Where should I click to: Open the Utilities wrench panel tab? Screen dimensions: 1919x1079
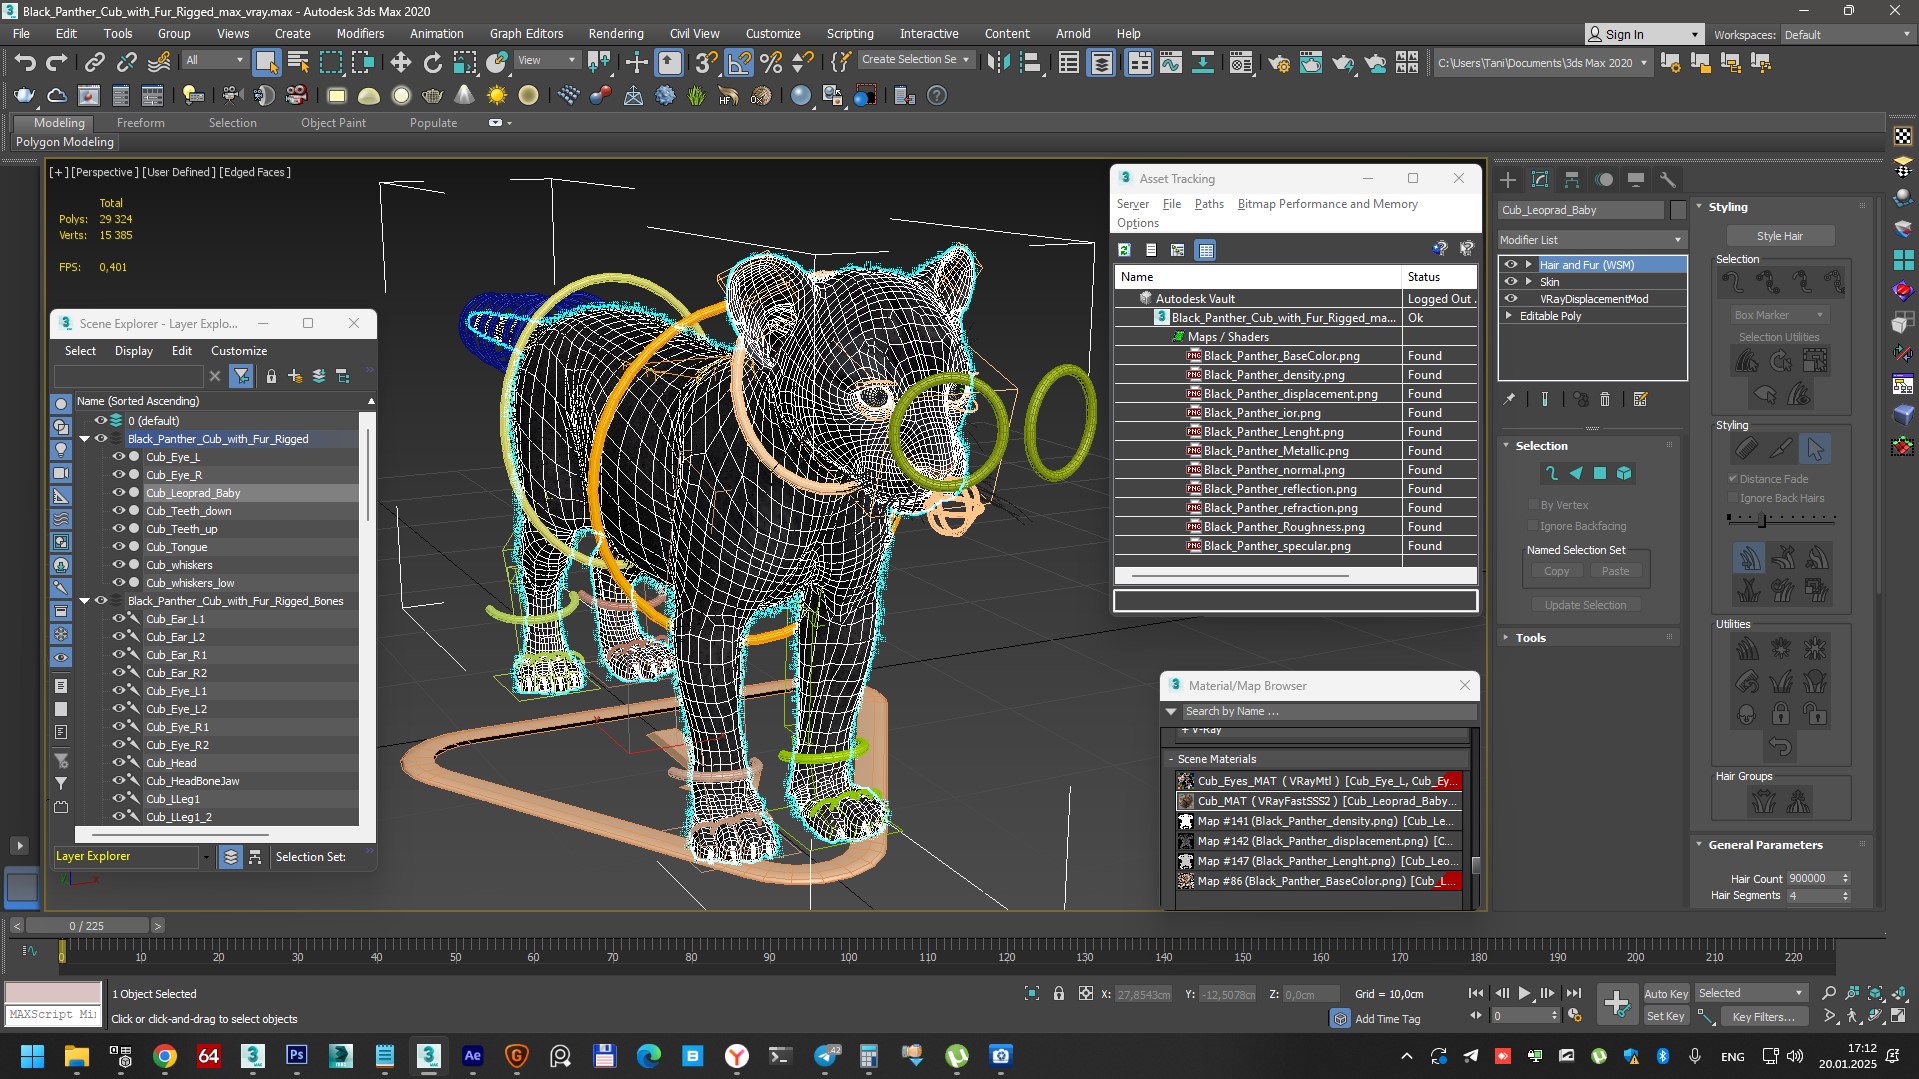(x=1667, y=180)
